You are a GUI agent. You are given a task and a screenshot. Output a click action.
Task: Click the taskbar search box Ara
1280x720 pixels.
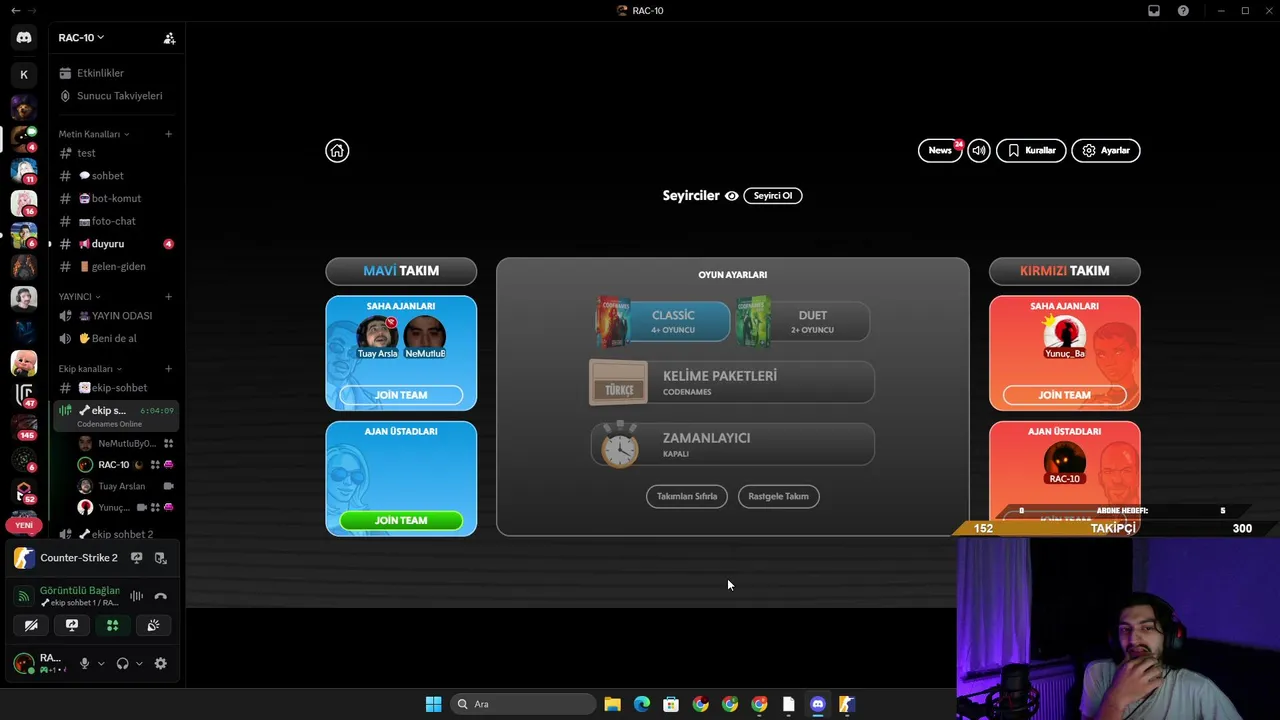point(523,704)
